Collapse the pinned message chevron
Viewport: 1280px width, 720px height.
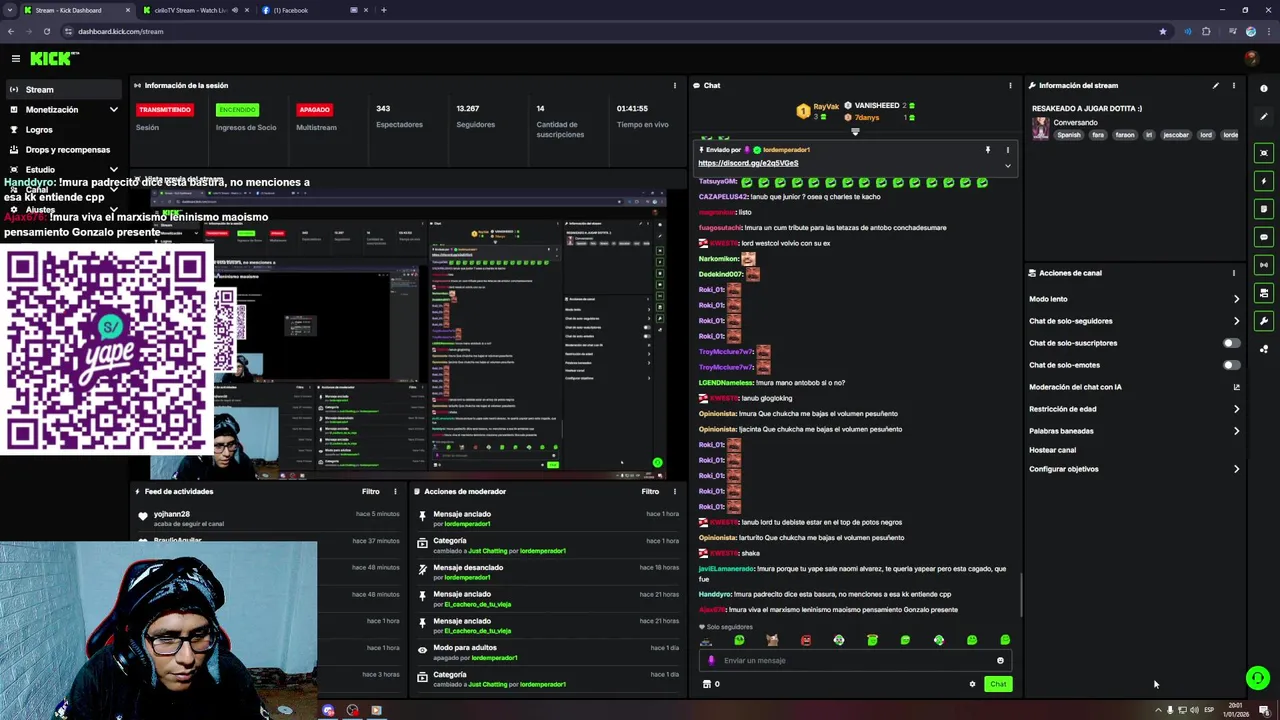click(x=1007, y=165)
